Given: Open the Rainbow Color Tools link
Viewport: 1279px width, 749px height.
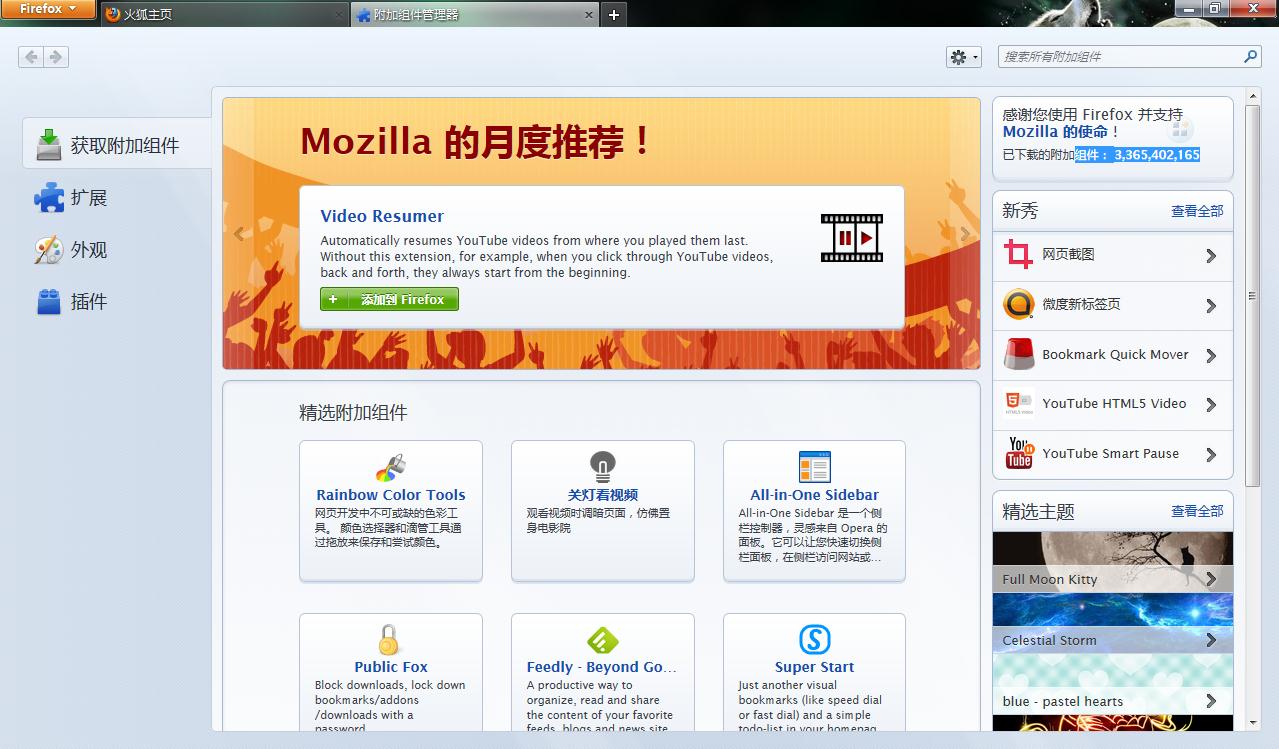Looking at the screenshot, I should pos(391,495).
